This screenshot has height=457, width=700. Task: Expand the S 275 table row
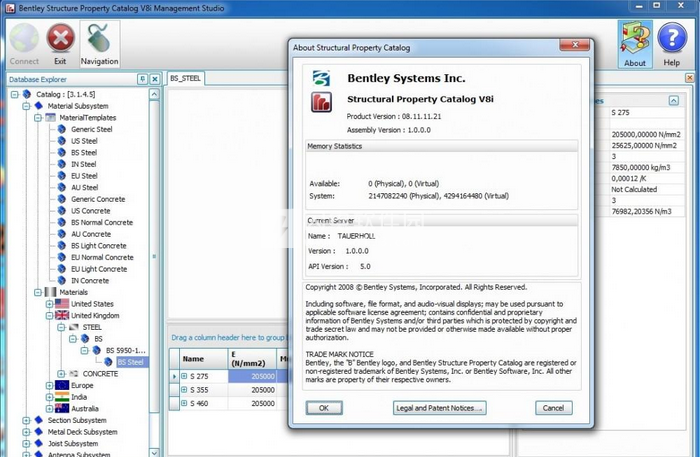(184, 376)
